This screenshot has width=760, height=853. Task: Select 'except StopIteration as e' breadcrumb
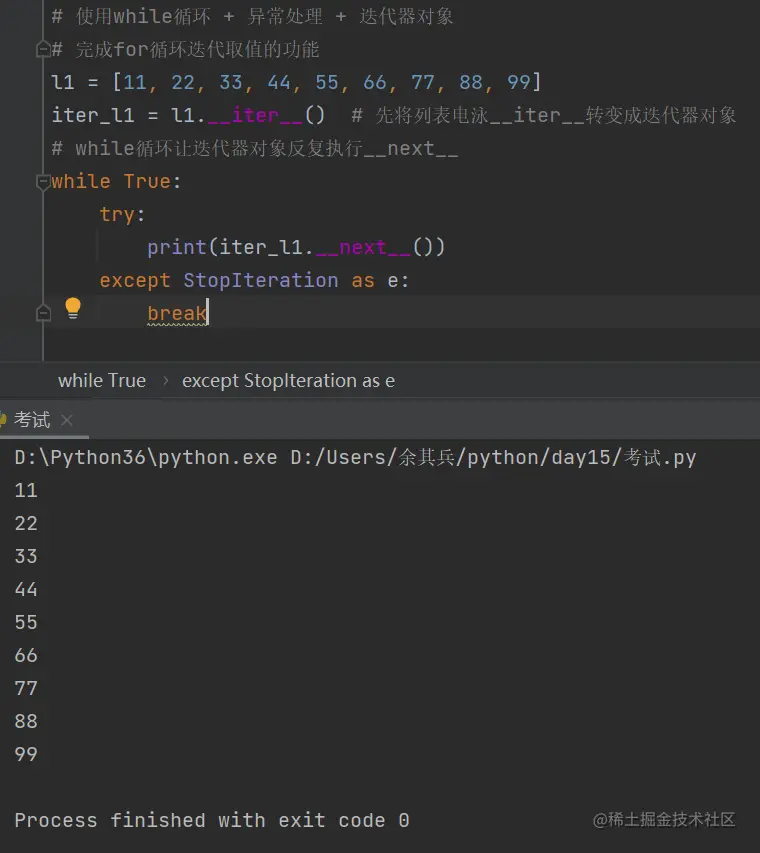click(x=288, y=380)
